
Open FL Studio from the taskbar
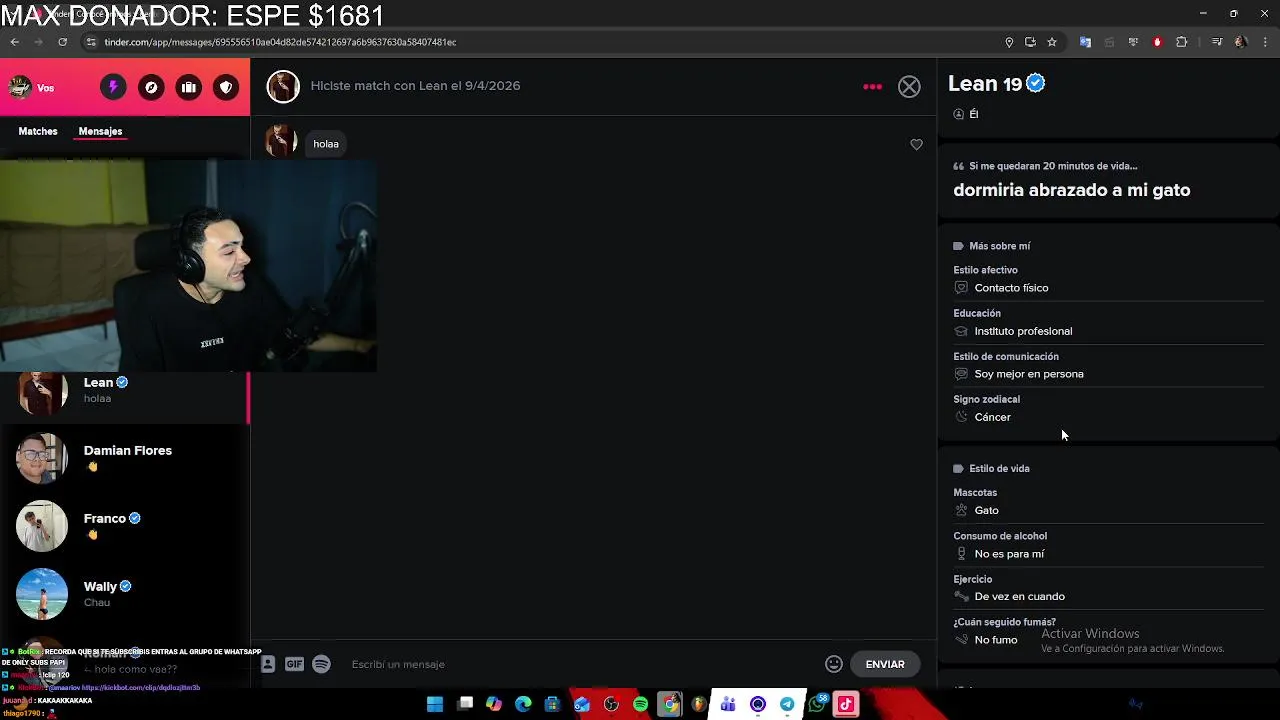click(699, 704)
